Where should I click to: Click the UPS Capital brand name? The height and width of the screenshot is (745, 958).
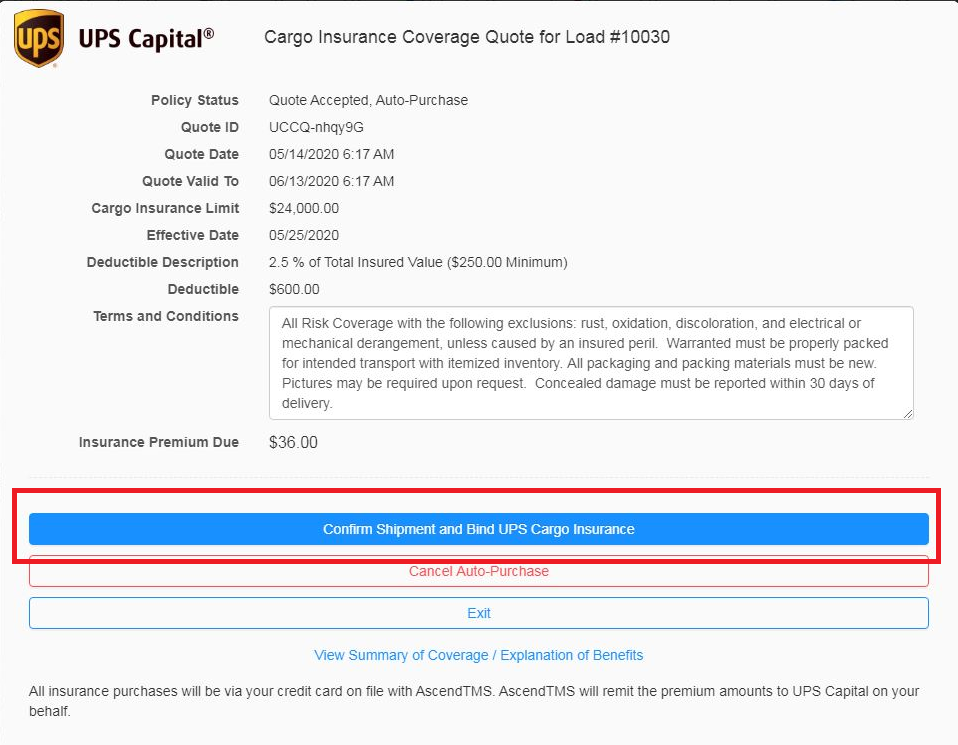[x=146, y=38]
